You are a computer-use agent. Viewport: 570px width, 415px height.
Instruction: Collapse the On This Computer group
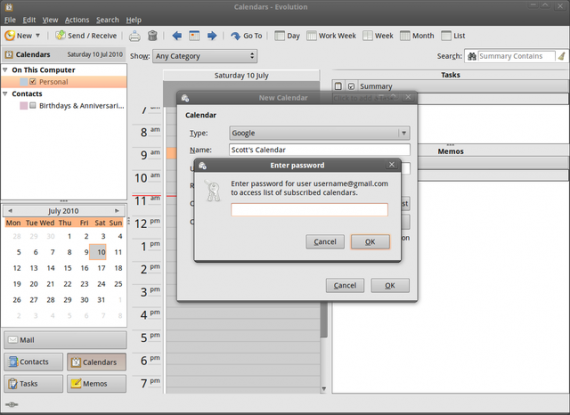[x=5, y=69]
